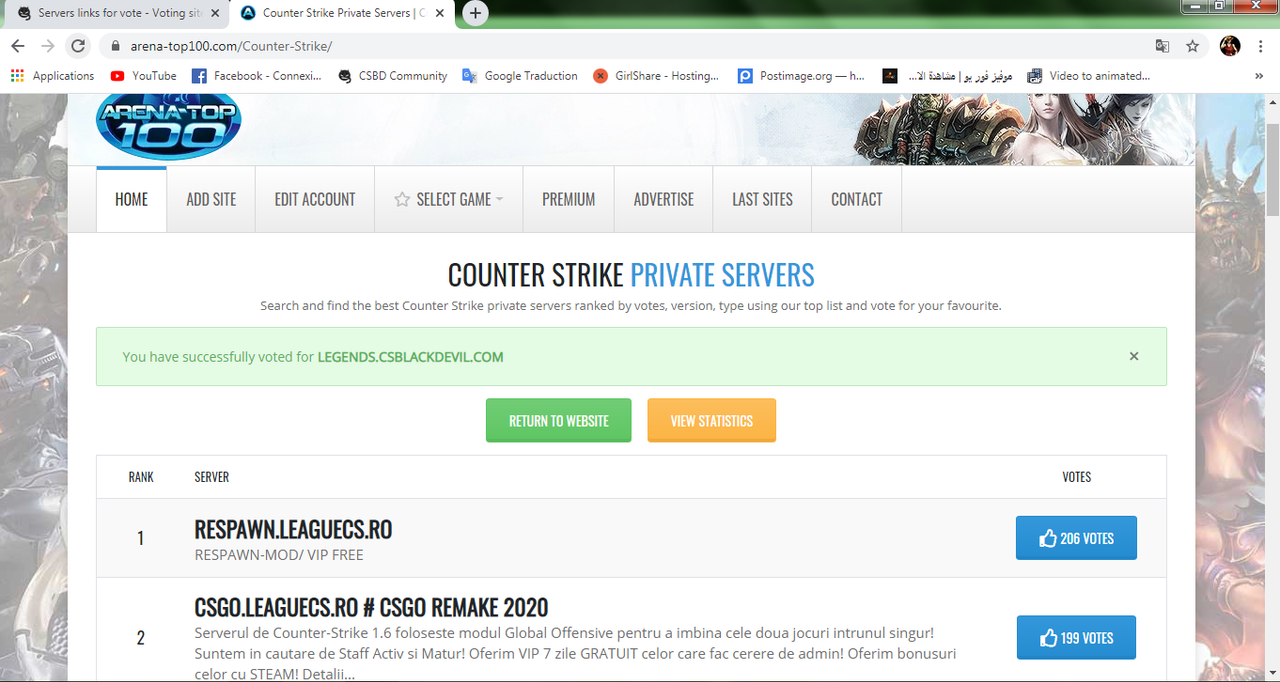The image size is (1280, 682).
Task: Dismiss the successful vote notification
Action: tap(1134, 356)
